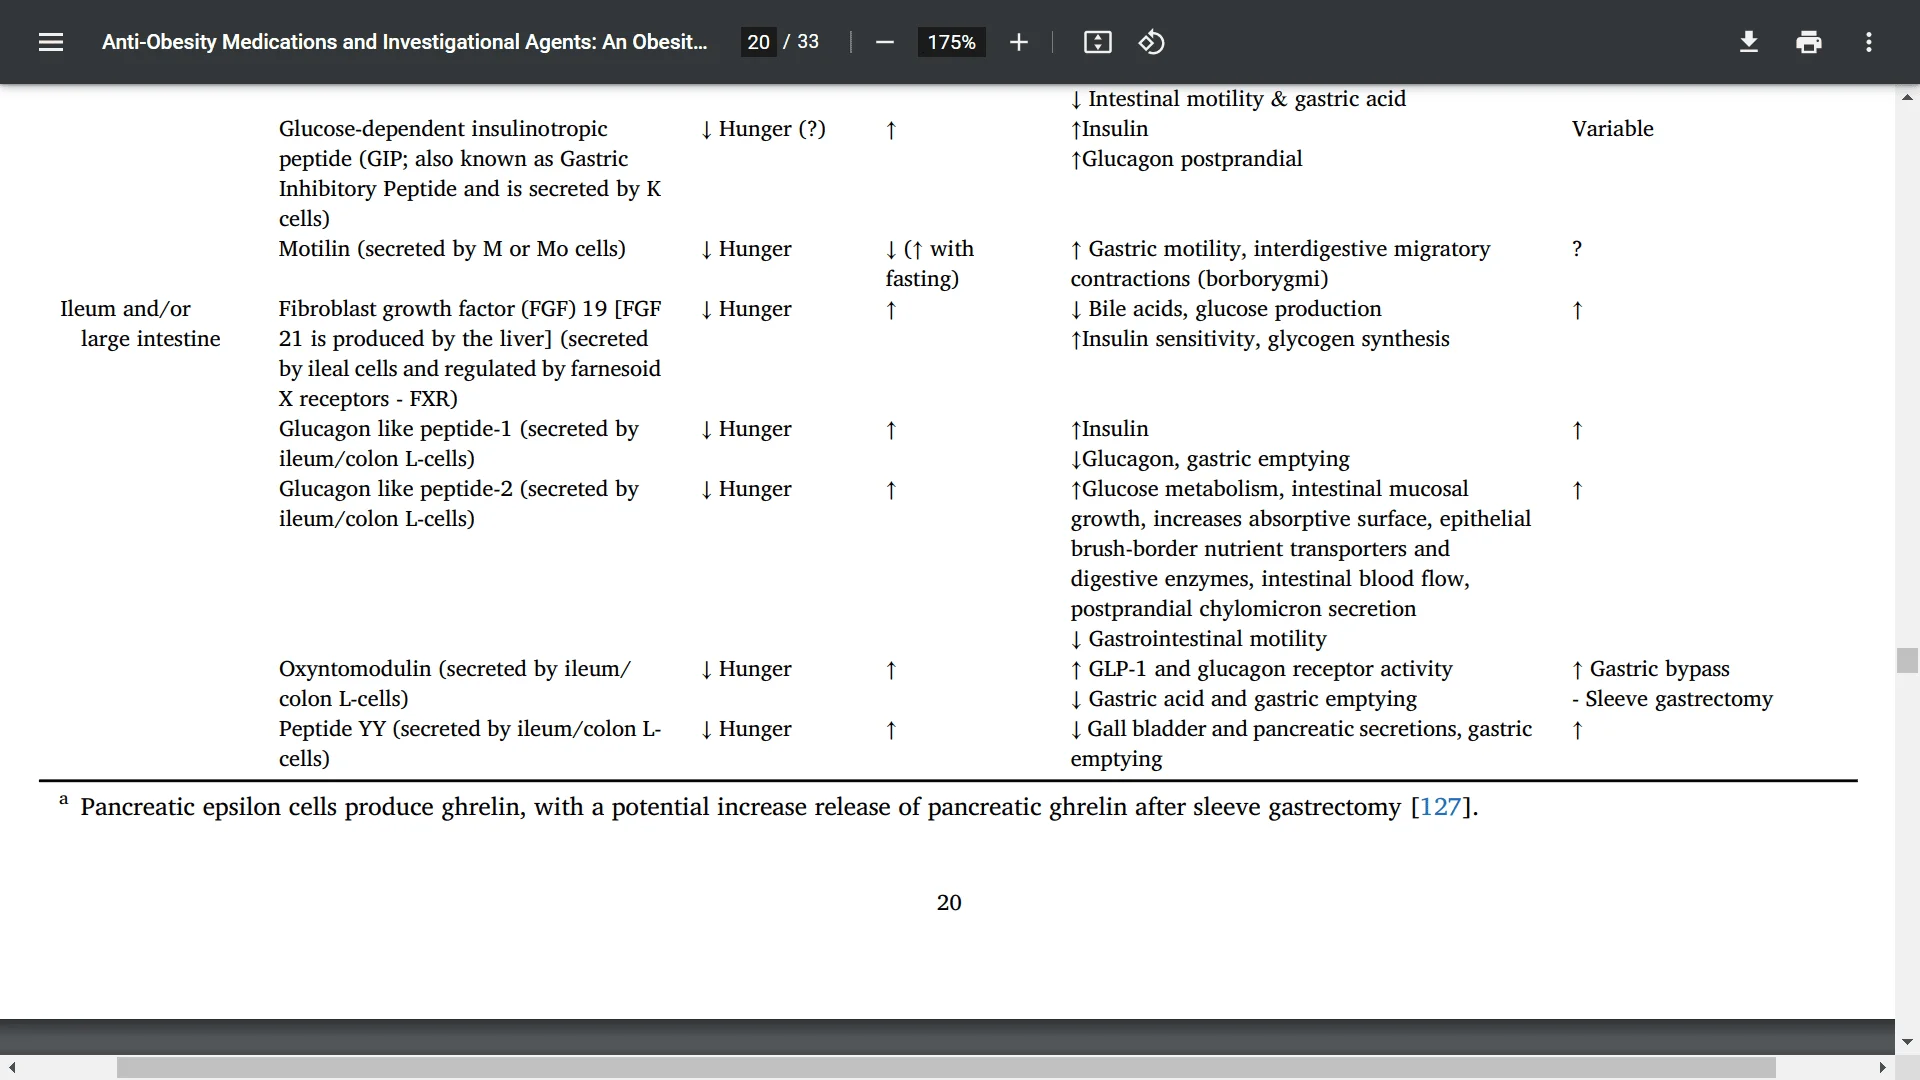This screenshot has height=1080, width=1920.
Task: Edit the 175% zoom level field
Action: pos(951,42)
